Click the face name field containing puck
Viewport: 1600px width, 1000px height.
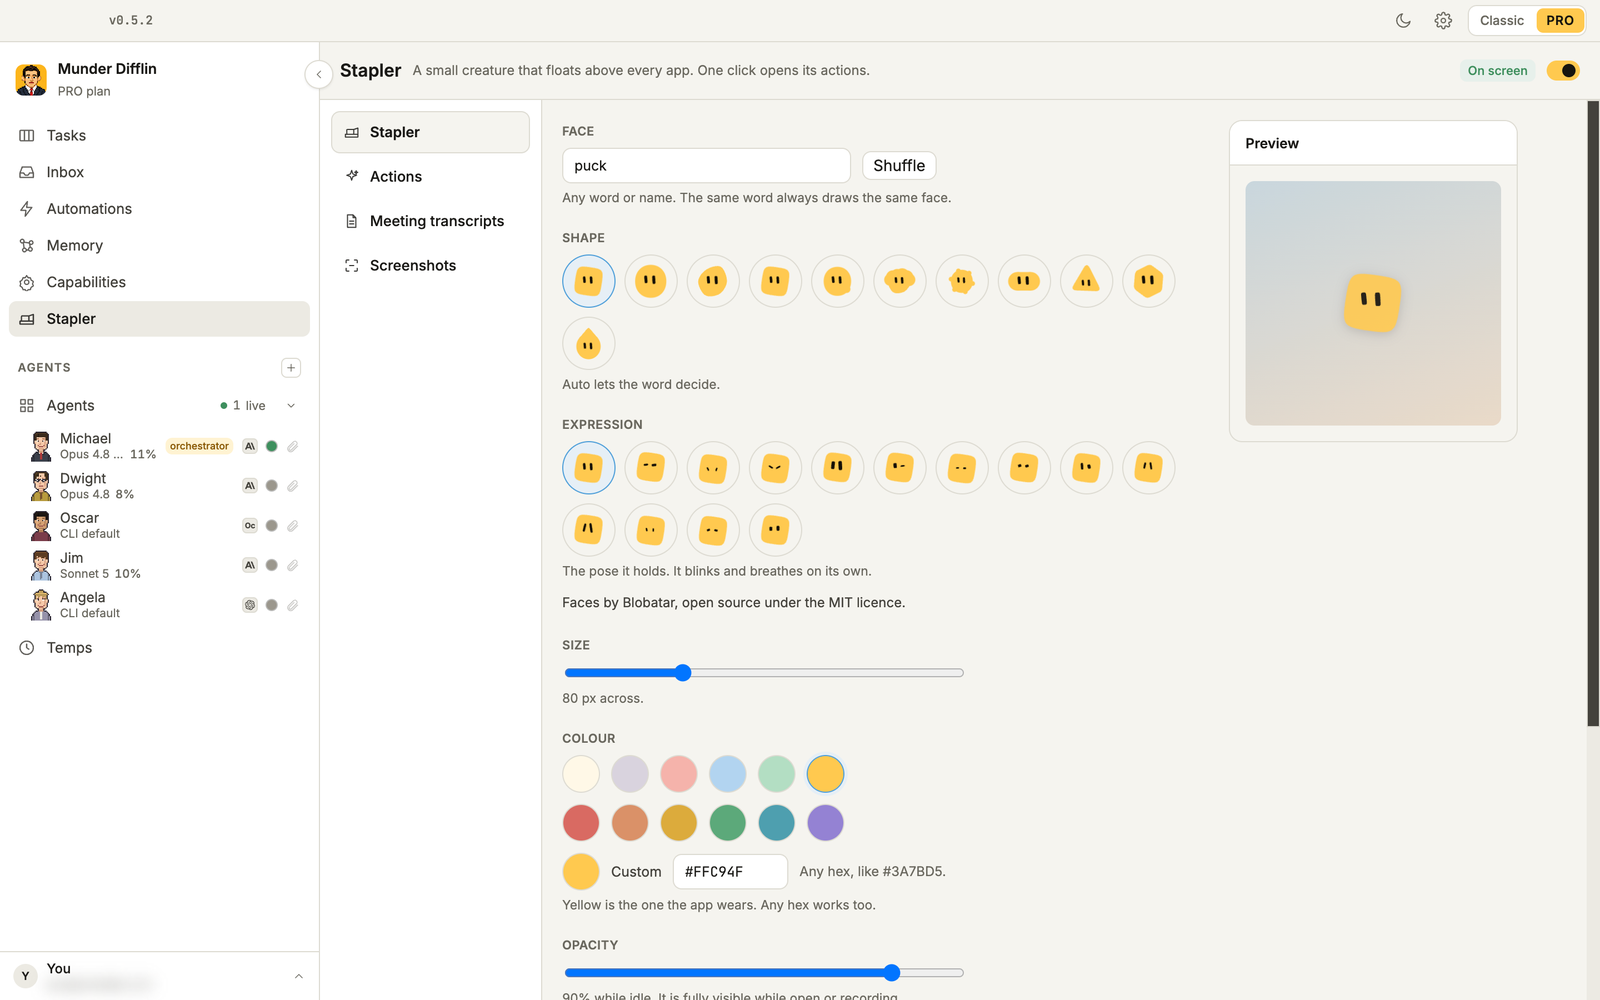706,166
